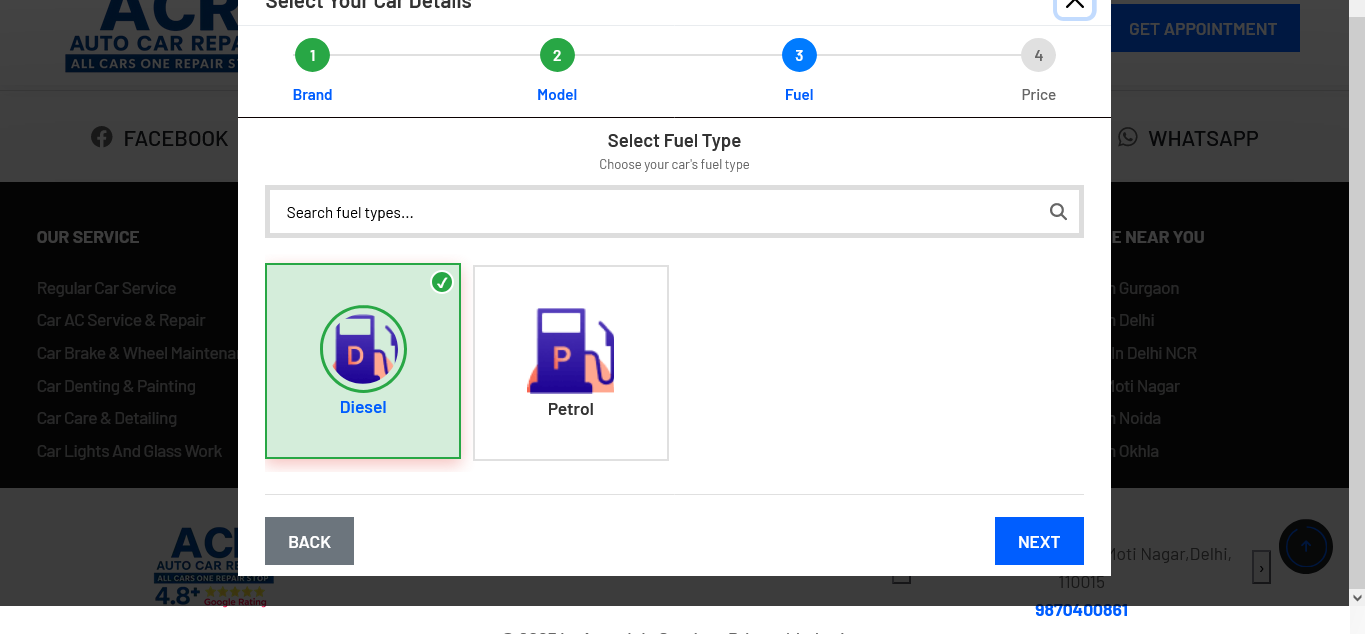Open the Facebook social link

pos(160,138)
